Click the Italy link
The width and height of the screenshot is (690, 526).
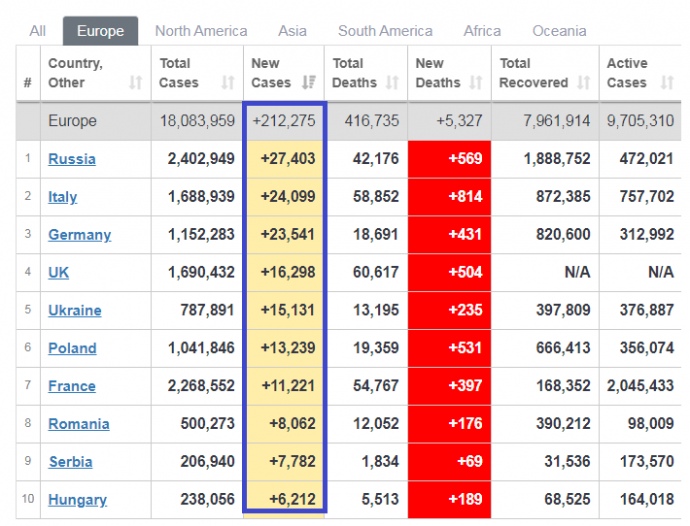[62, 197]
